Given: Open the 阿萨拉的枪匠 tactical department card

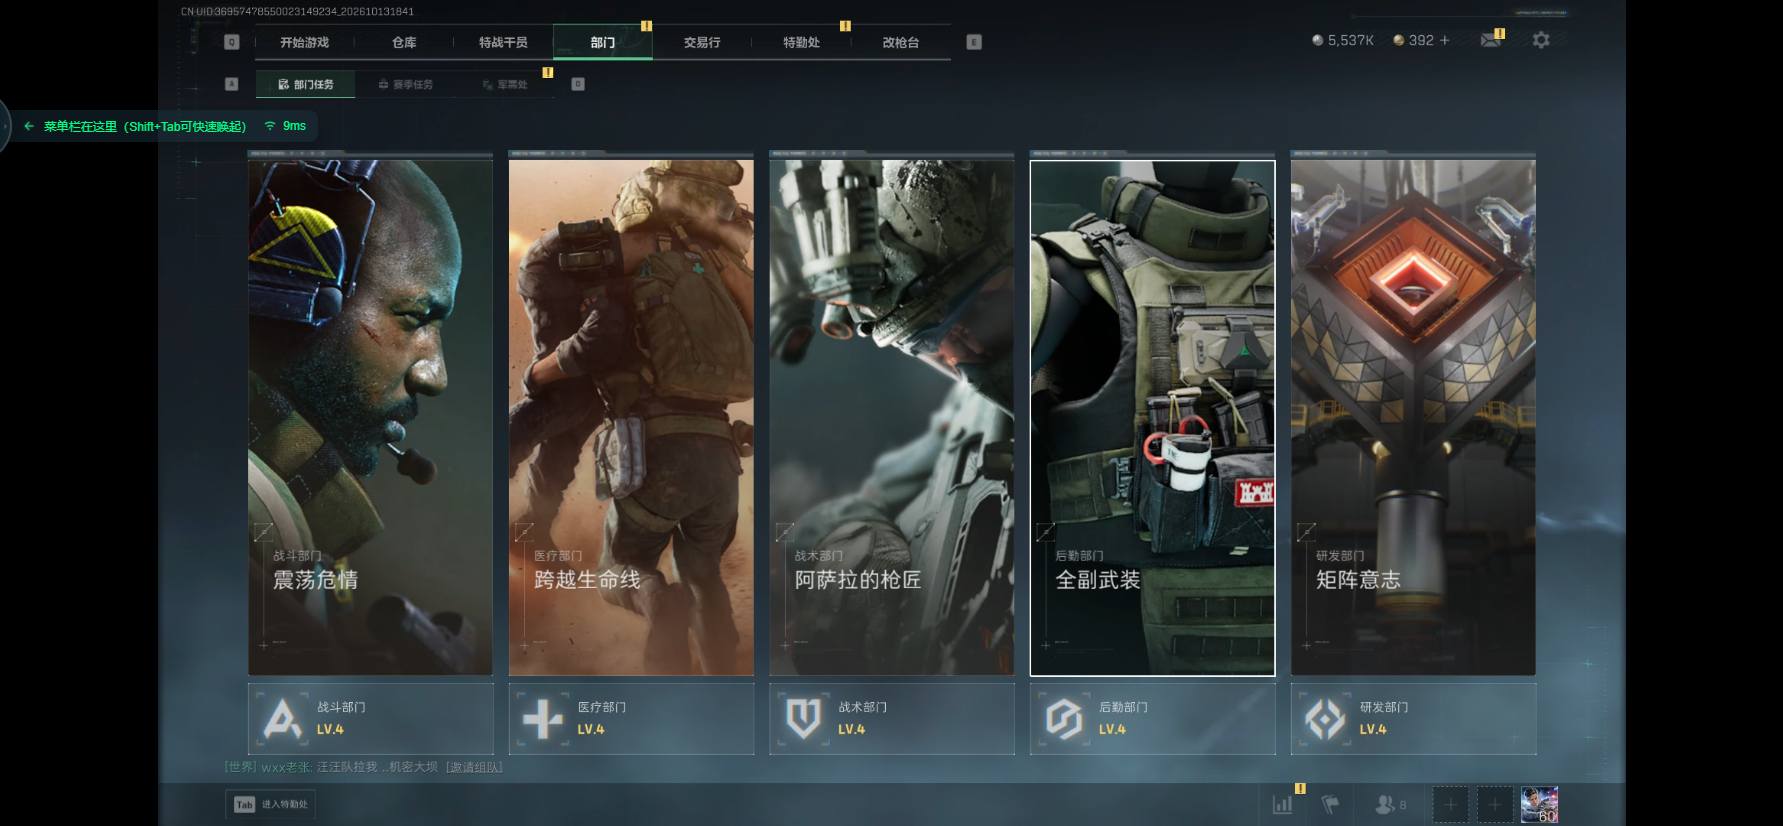Looking at the screenshot, I should tap(892, 417).
